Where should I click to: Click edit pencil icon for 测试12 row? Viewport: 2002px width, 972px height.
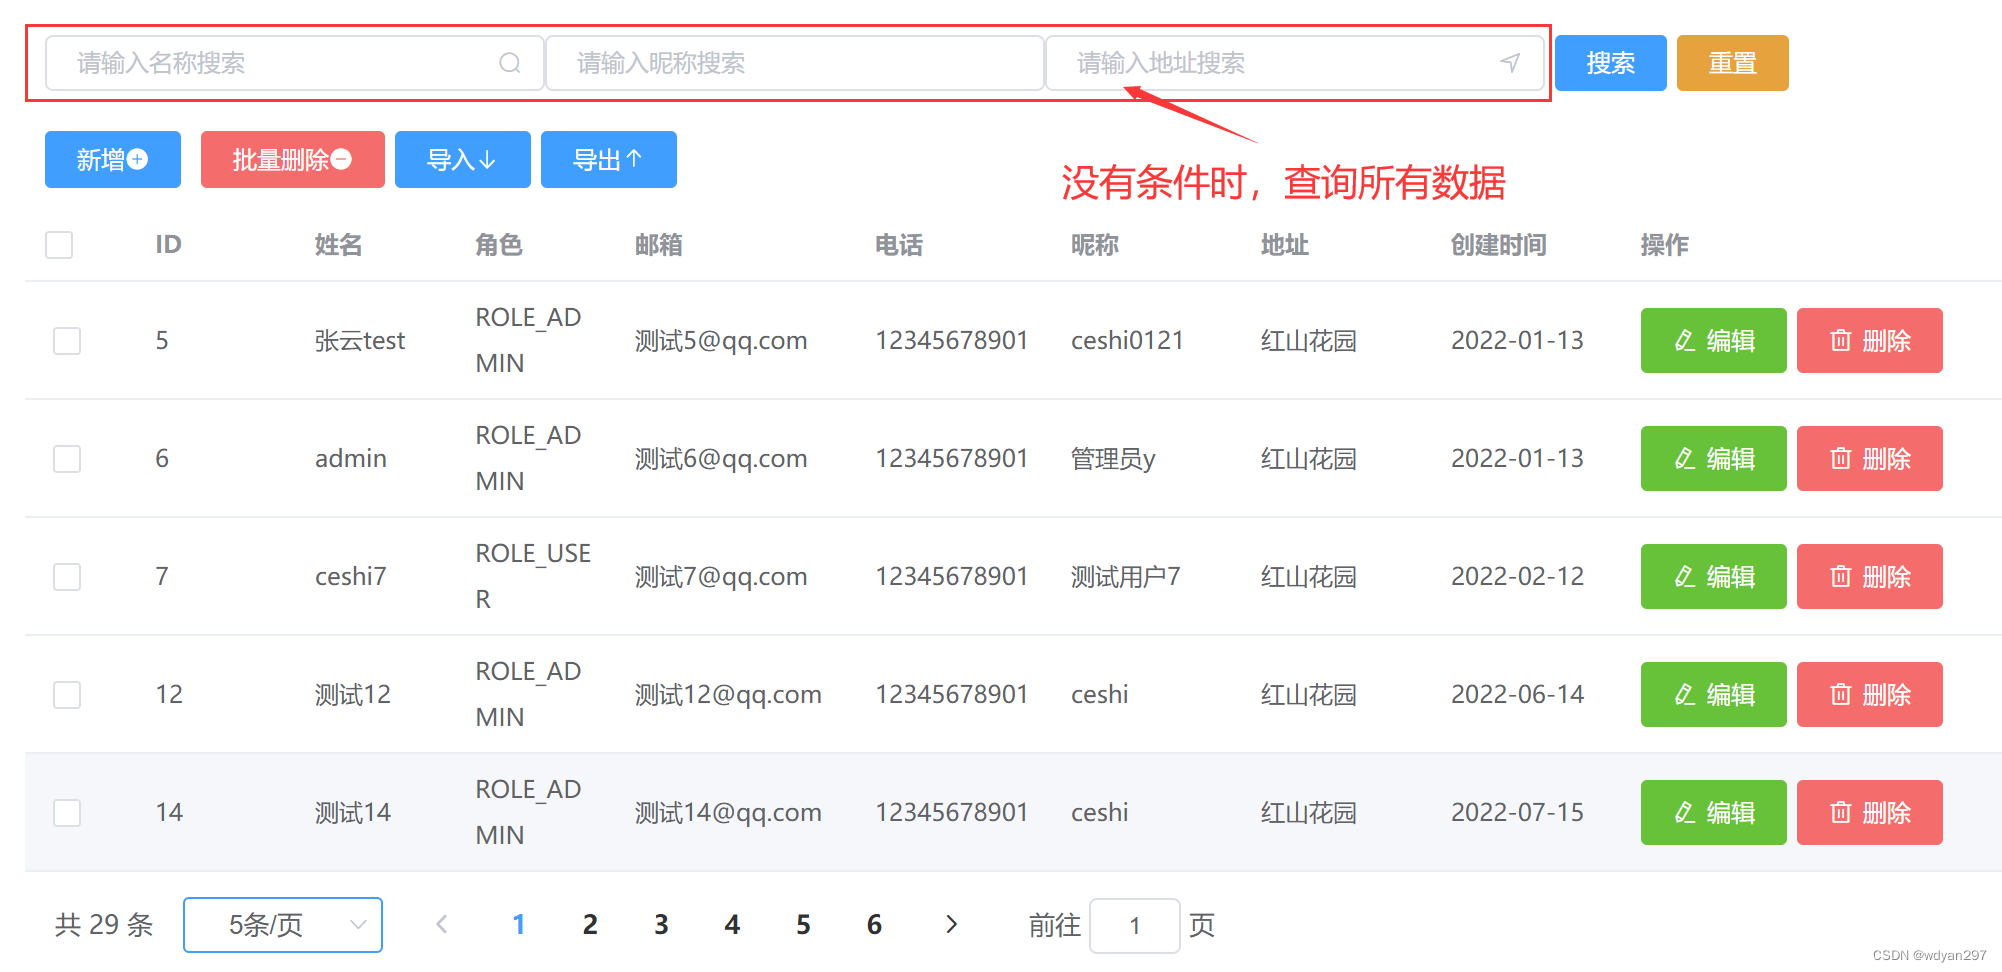coord(1685,695)
